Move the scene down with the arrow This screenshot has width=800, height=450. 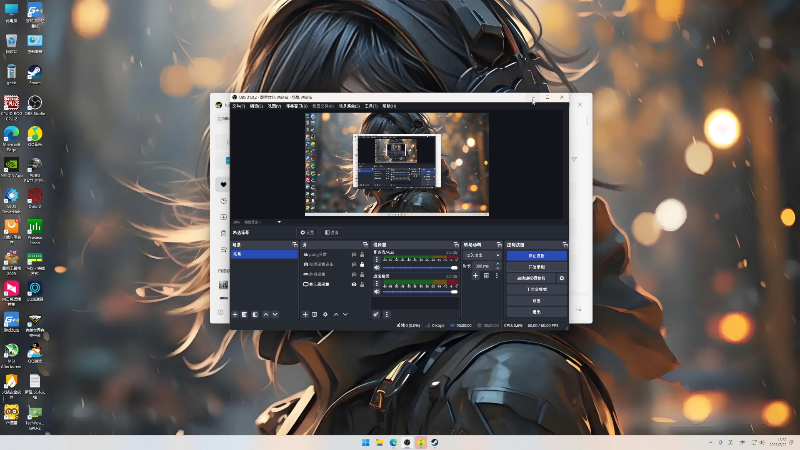(x=275, y=315)
